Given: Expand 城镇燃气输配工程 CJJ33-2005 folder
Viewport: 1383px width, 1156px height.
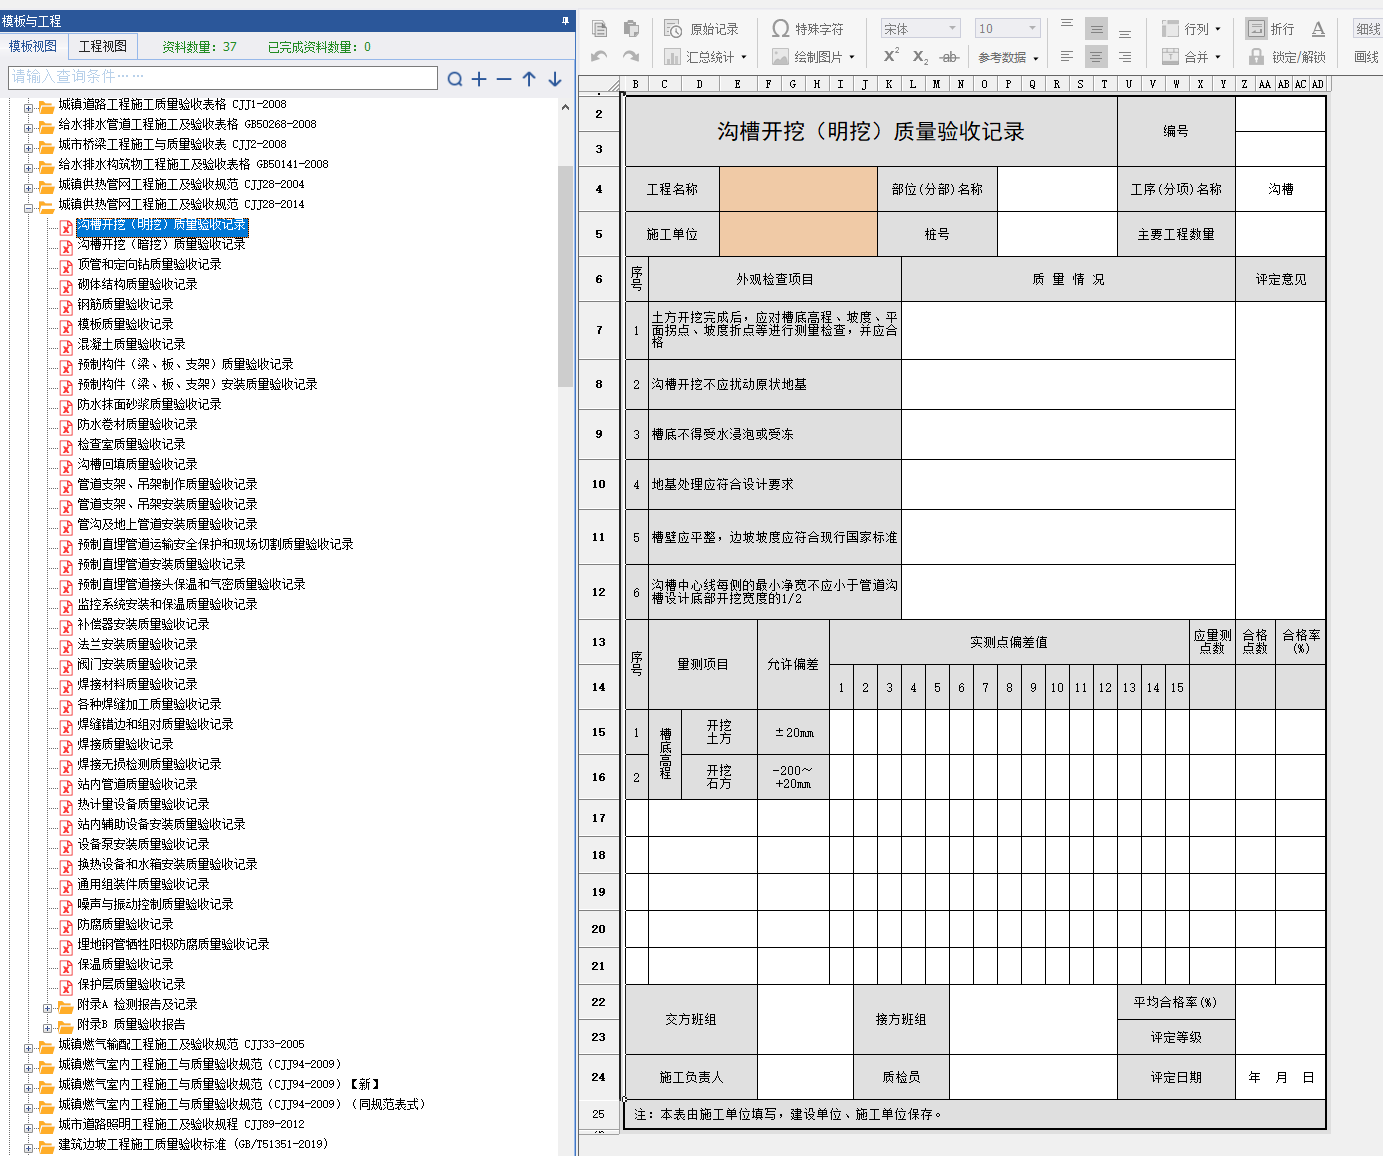Looking at the screenshot, I should [x=29, y=1047].
